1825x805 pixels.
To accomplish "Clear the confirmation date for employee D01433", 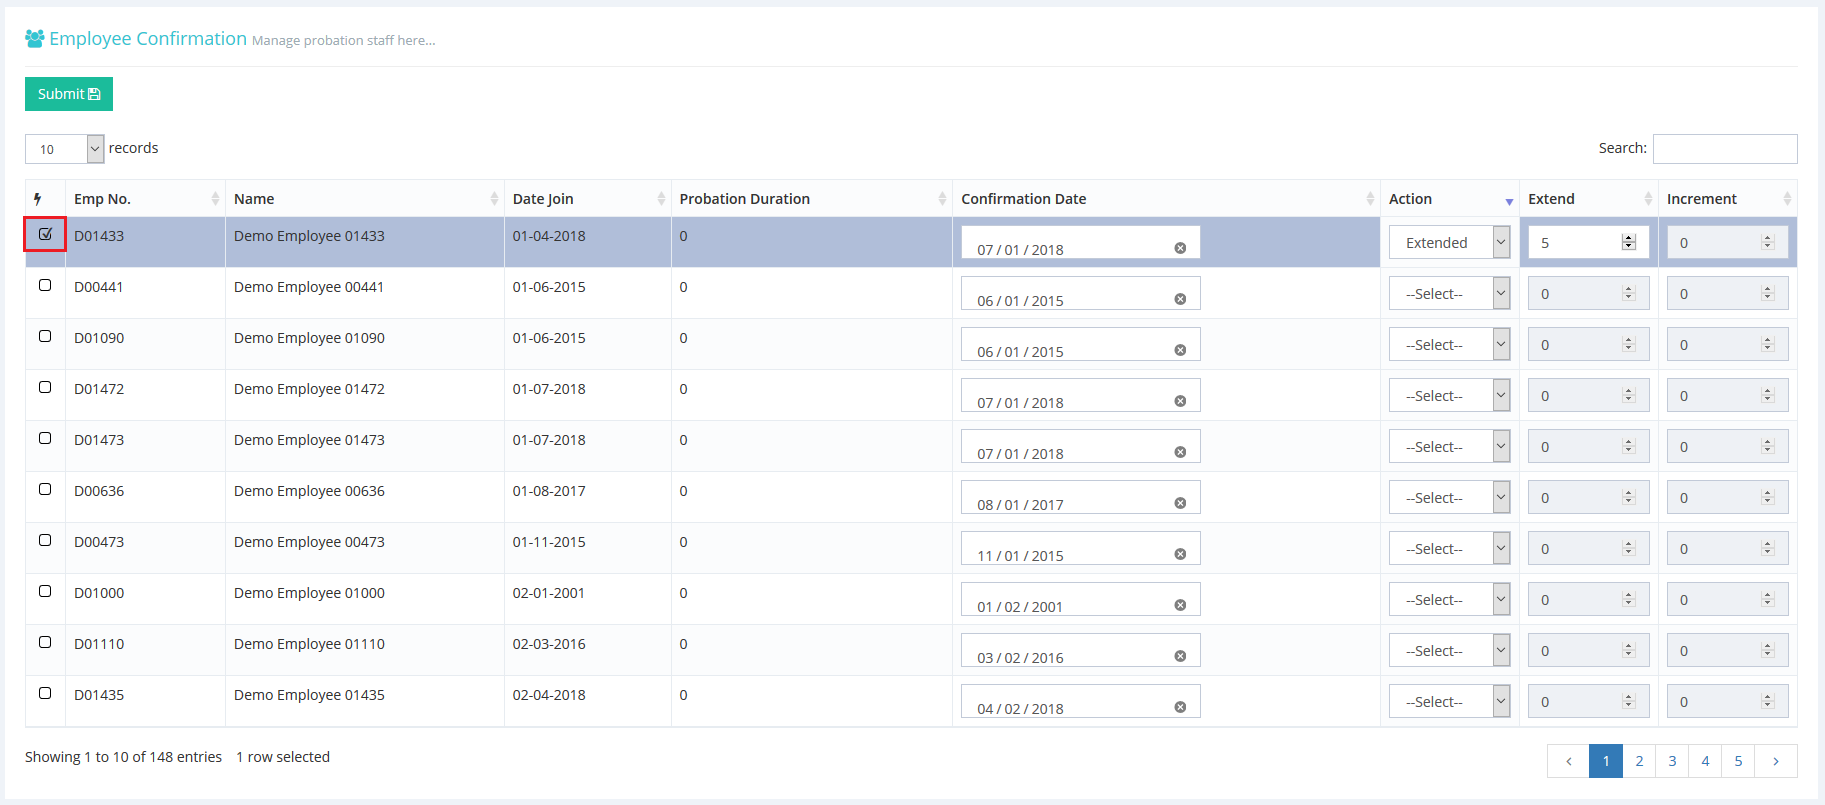I will point(1180,248).
